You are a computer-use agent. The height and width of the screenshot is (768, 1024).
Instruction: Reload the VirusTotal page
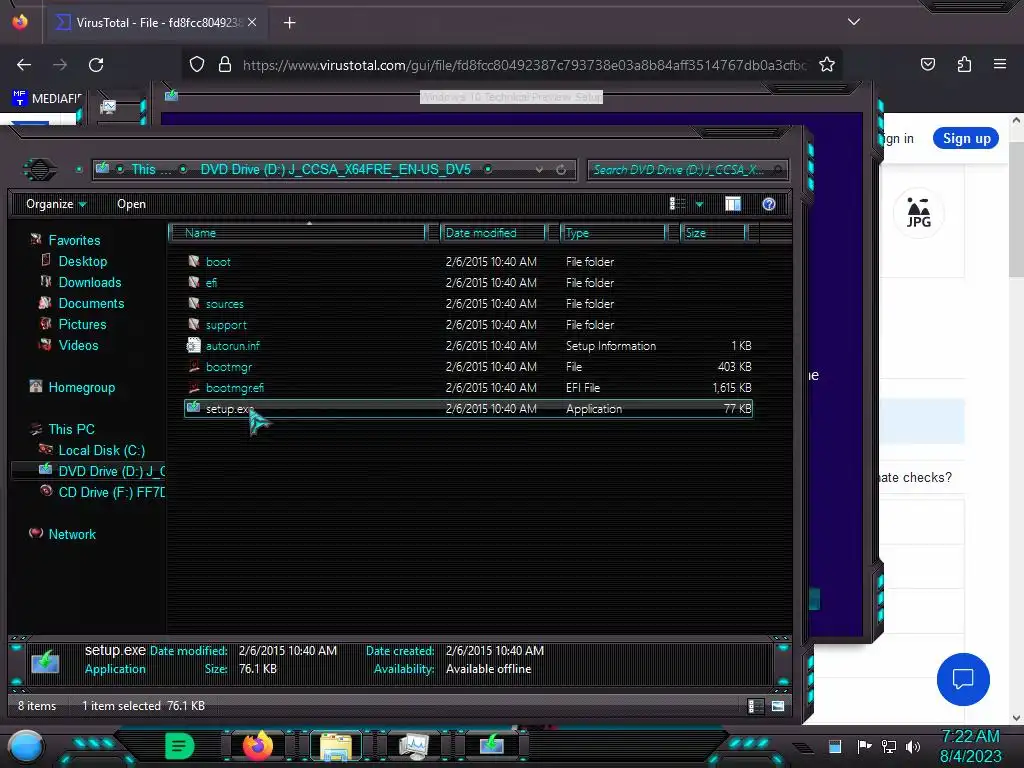pyautogui.click(x=96, y=65)
